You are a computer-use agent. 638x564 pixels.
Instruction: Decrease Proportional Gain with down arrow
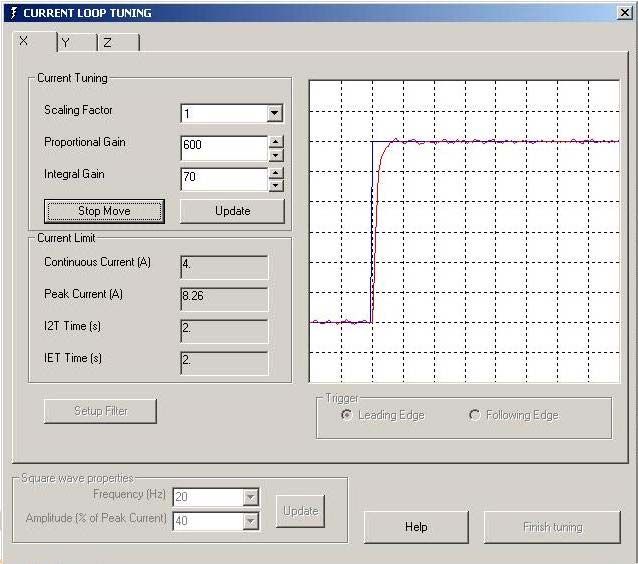(x=276, y=155)
